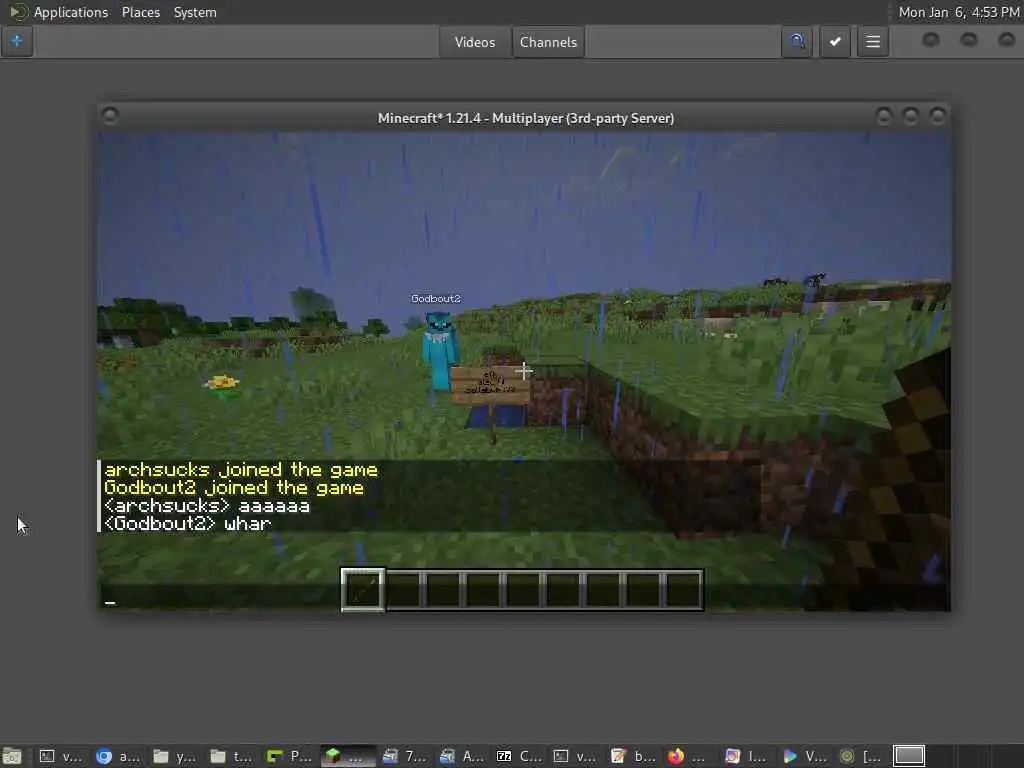Screen dimensions: 1024x768
Task: Click the show desktop icon in taskbar
Action: [x=12, y=756]
